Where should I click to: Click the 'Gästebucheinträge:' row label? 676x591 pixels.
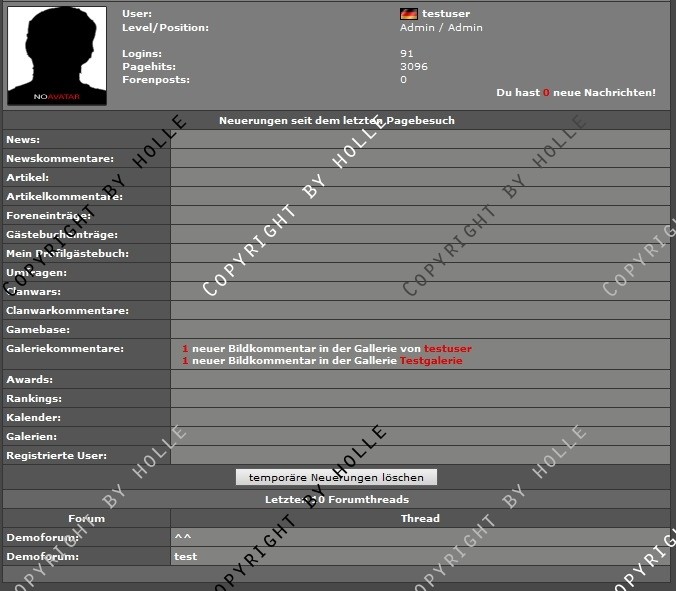62,235
